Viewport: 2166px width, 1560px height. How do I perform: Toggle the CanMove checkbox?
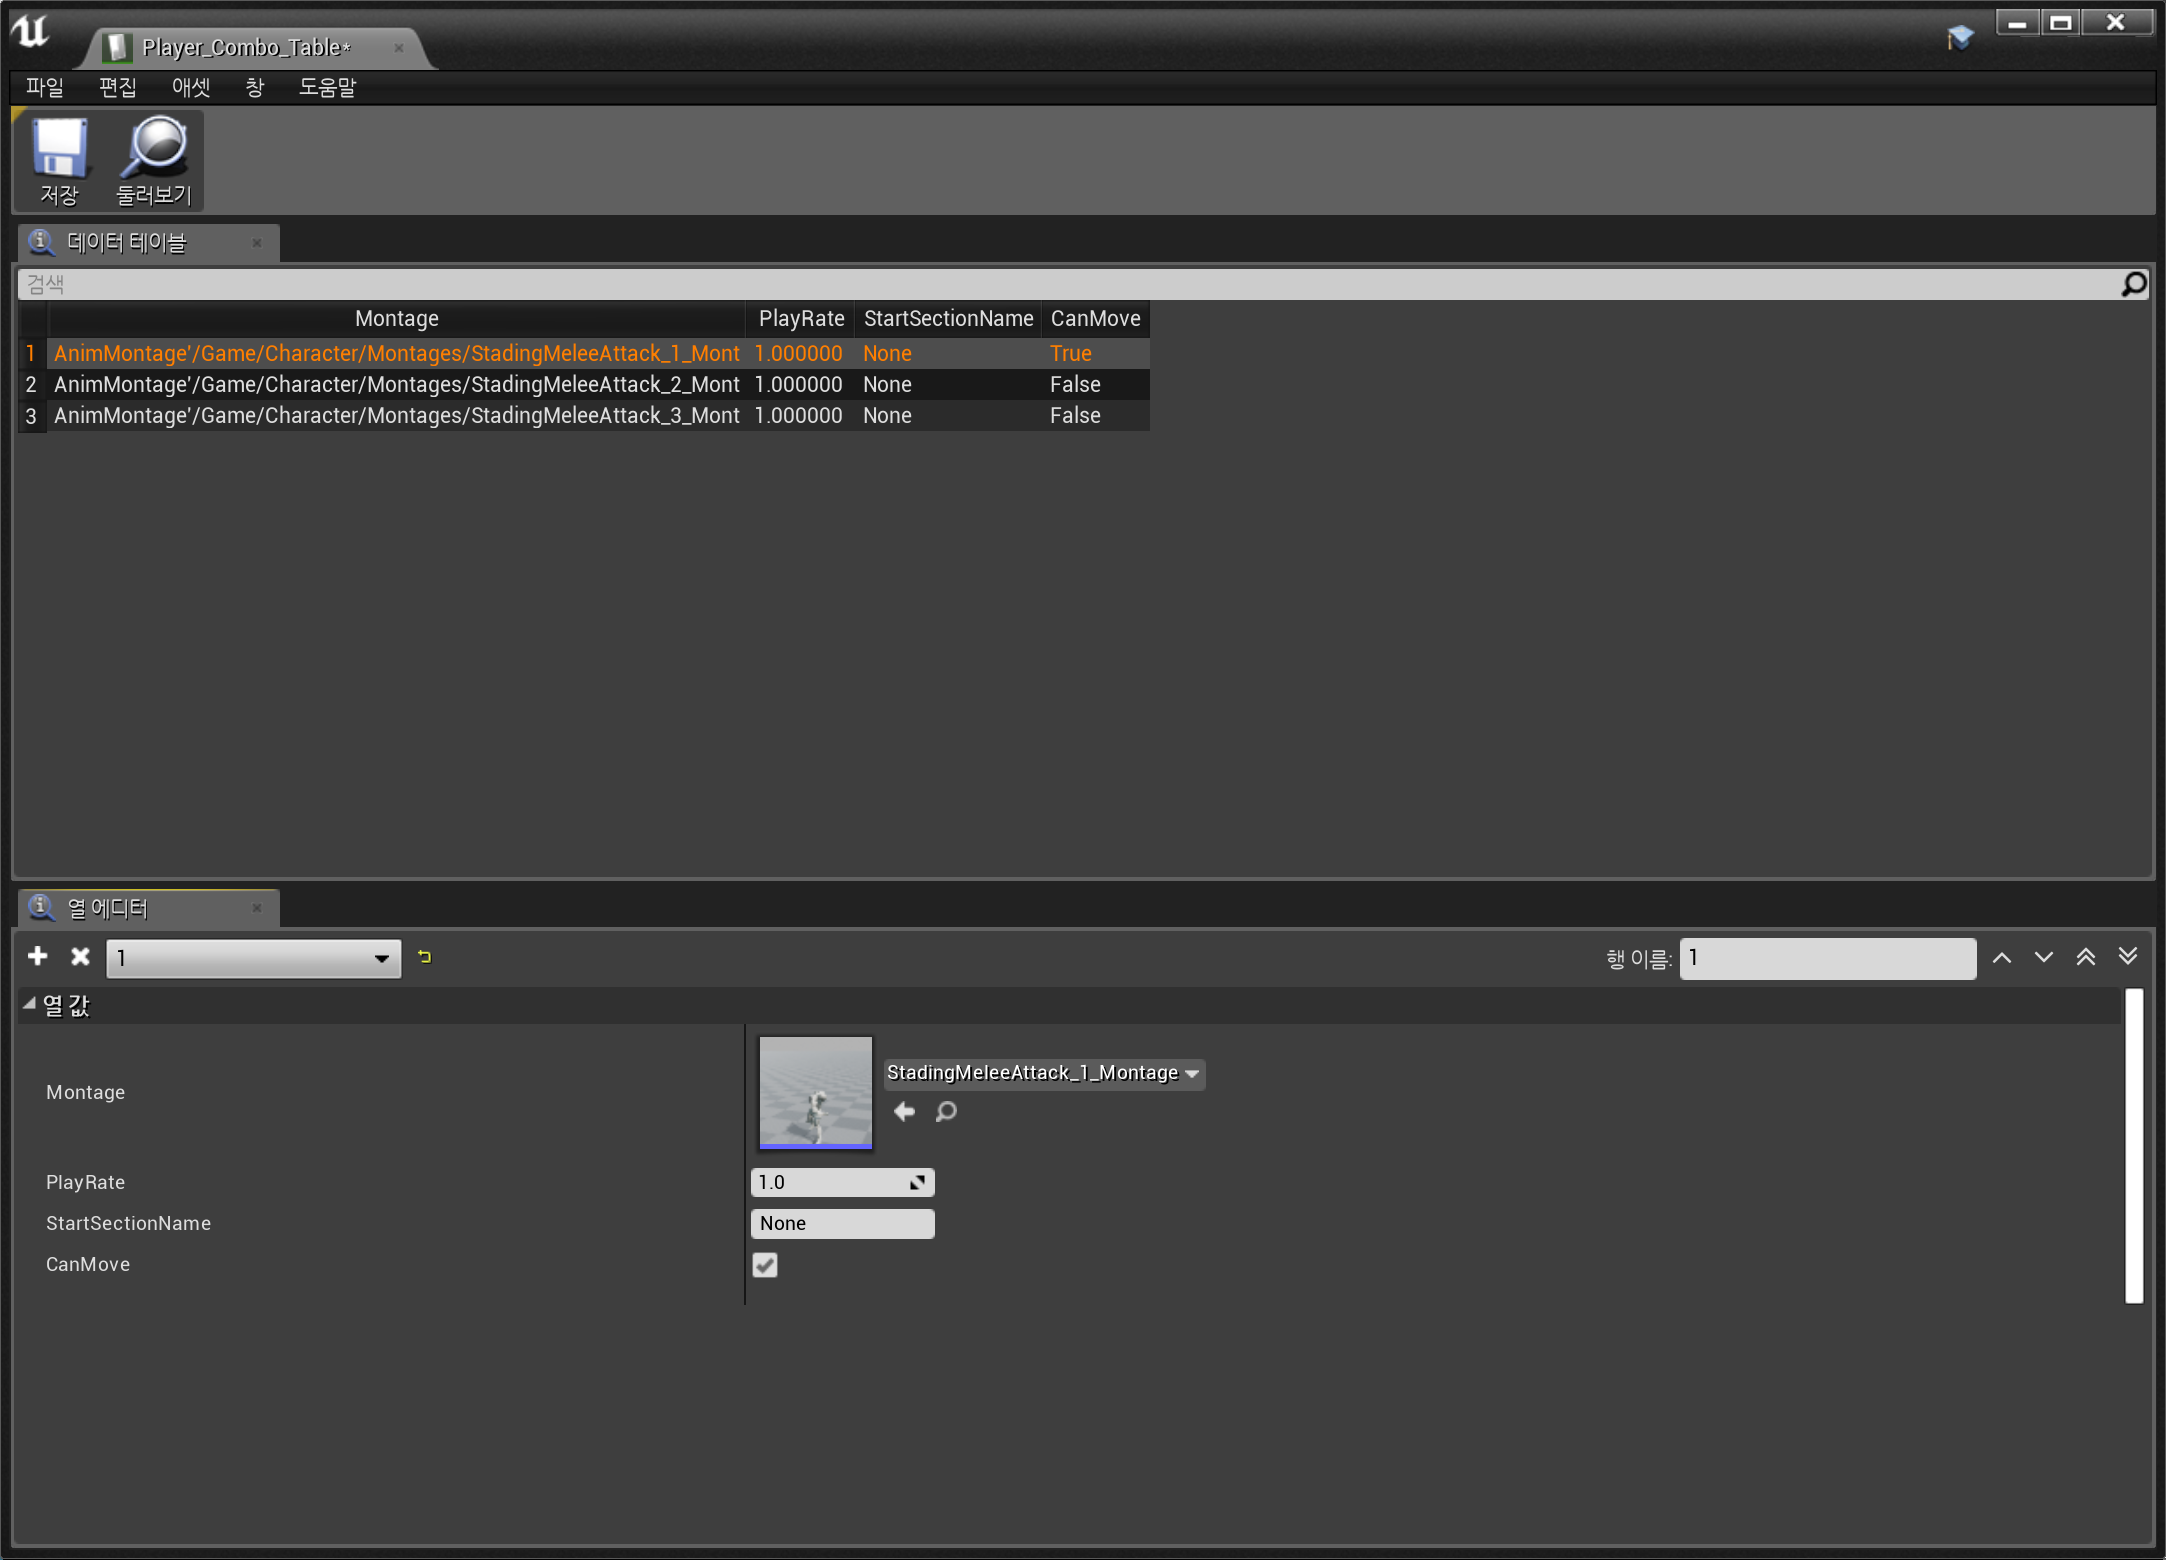[x=765, y=1265]
